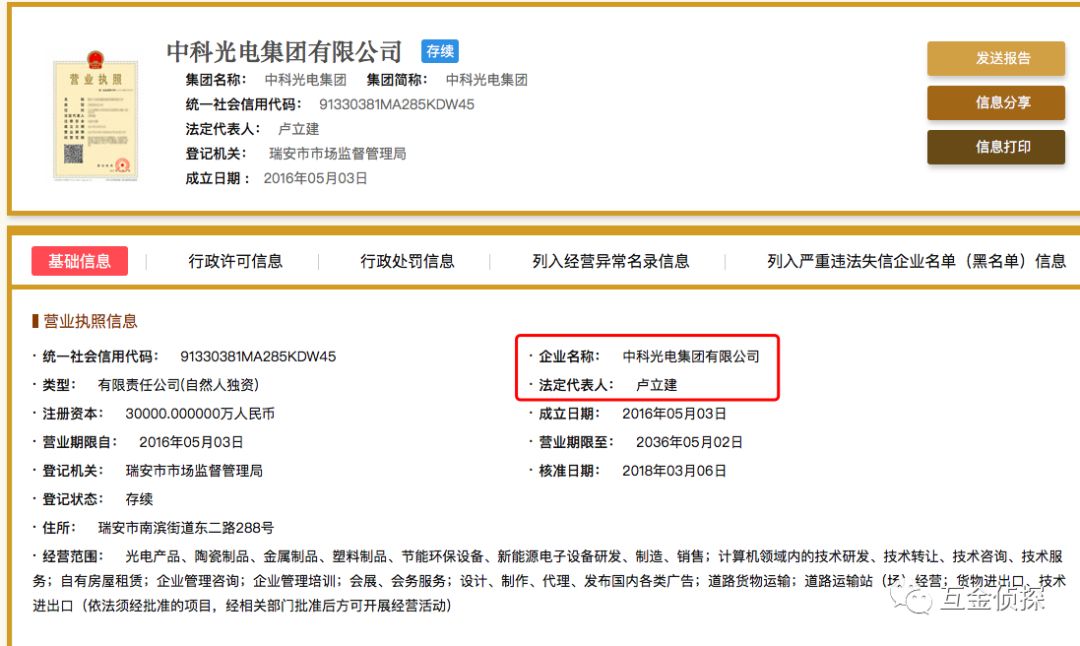The image size is (1080, 646).
Task: Click 营业期限至 value 2036年05月02日
Action: (689, 442)
